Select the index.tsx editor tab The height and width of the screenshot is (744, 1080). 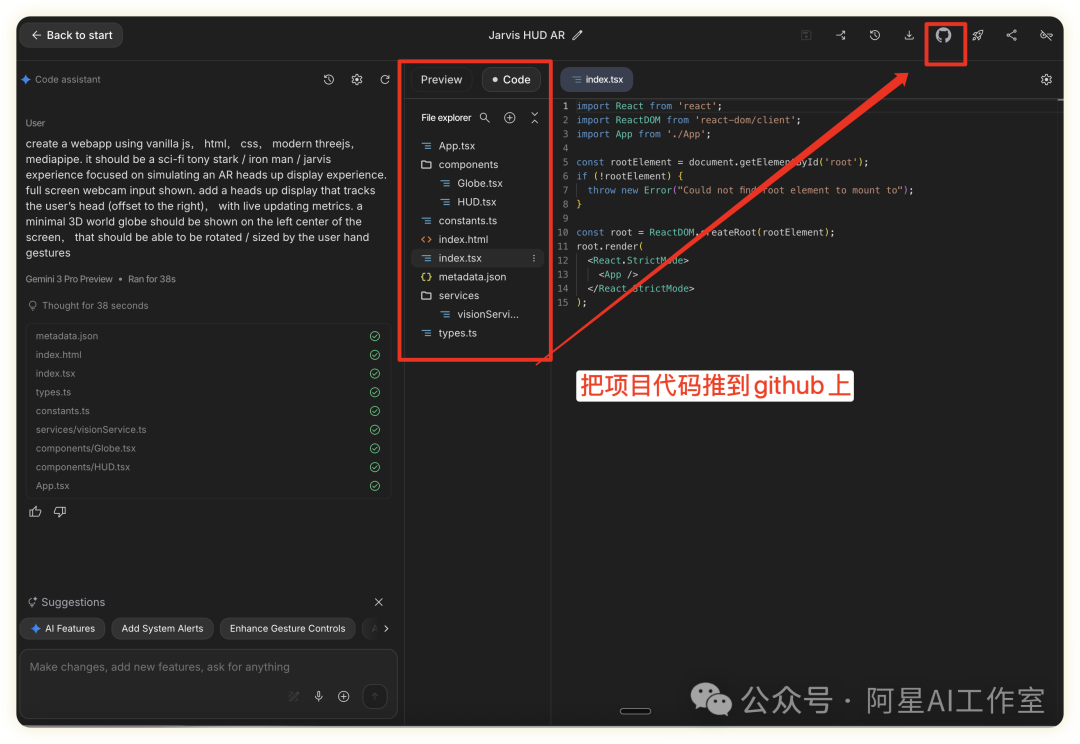[597, 79]
